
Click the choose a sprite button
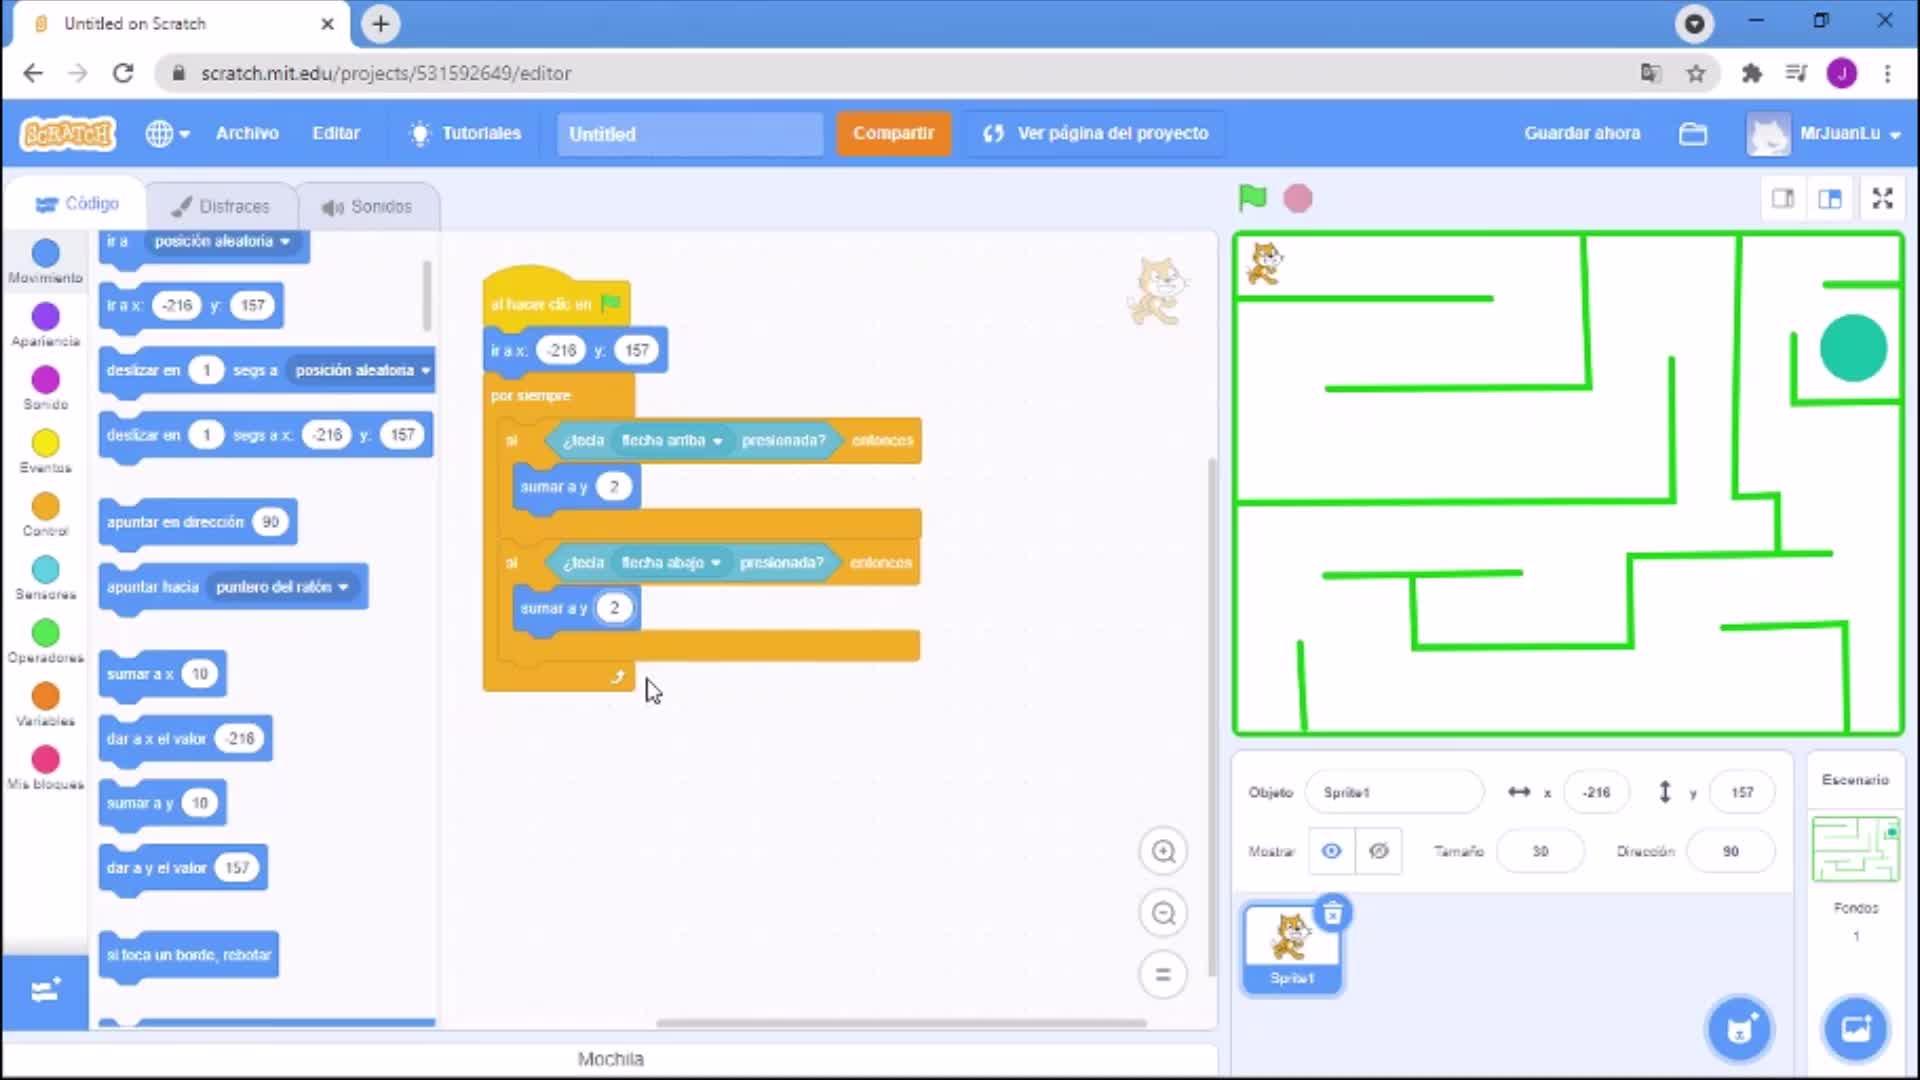point(1740,1028)
